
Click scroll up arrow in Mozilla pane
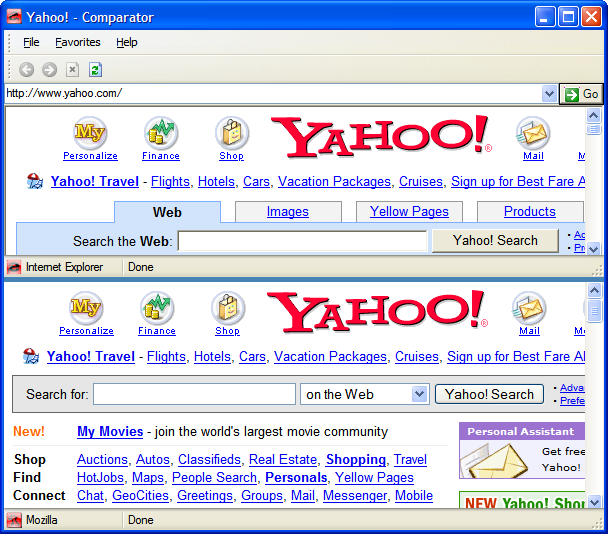[594, 290]
